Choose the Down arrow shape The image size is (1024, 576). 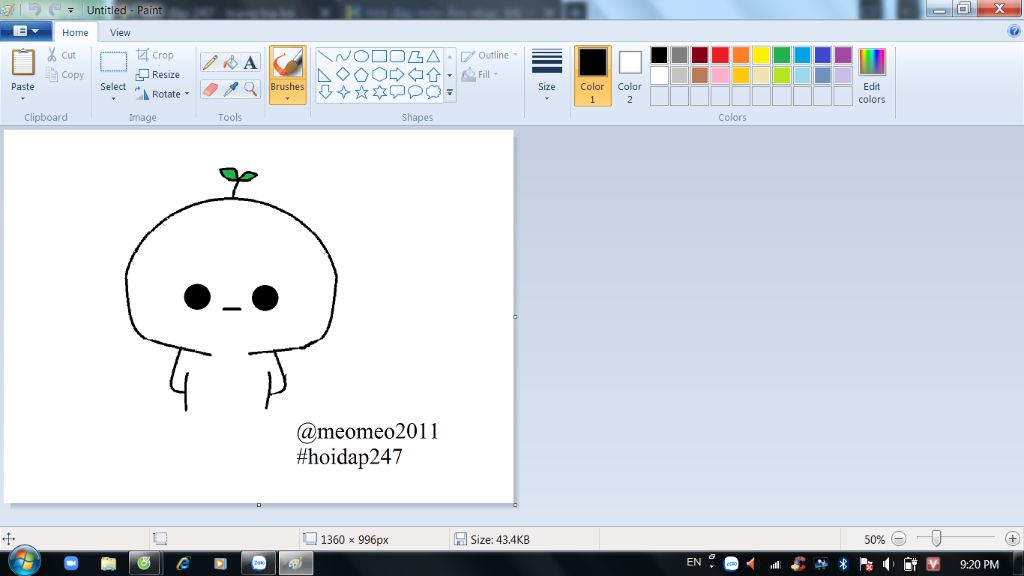coord(325,92)
